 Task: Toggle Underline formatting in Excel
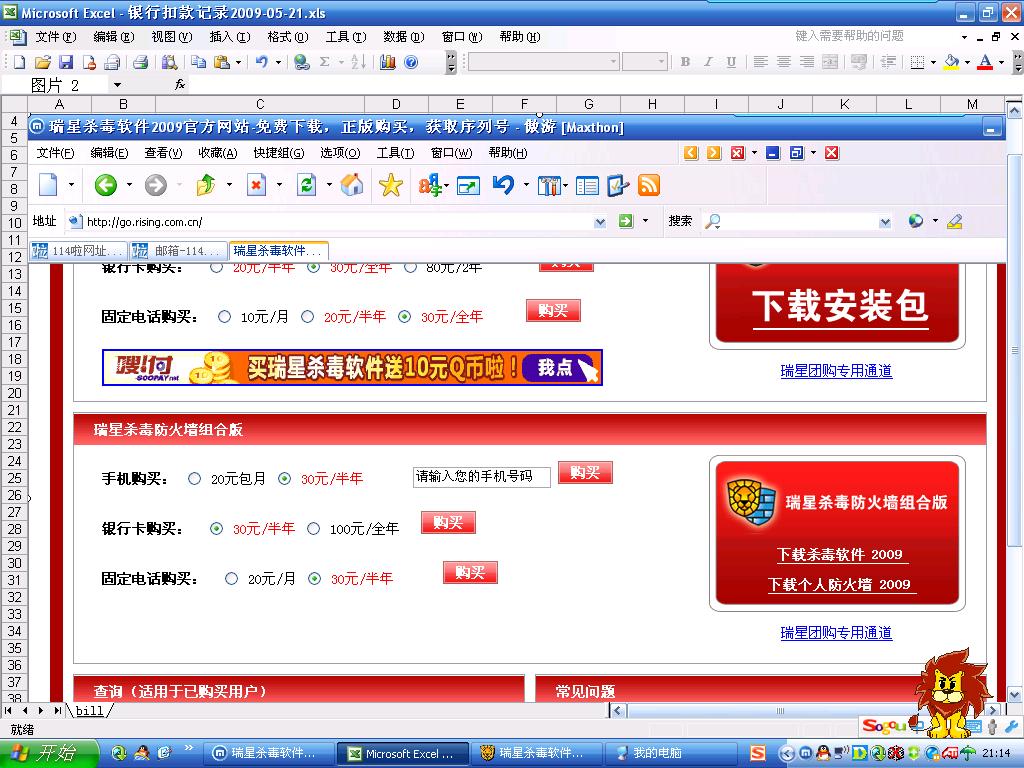coord(731,62)
